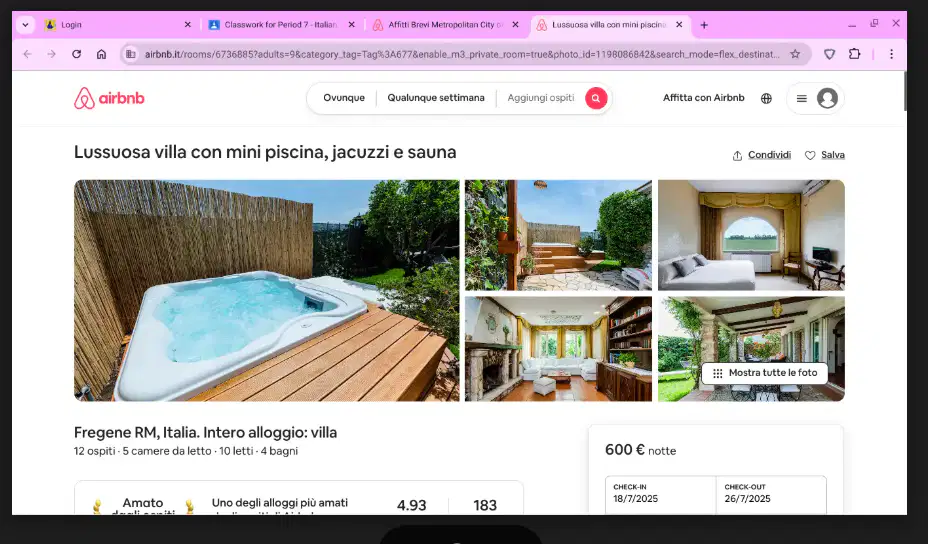
Task: Click the Airbnb logo
Action: (x=109, y=98)
